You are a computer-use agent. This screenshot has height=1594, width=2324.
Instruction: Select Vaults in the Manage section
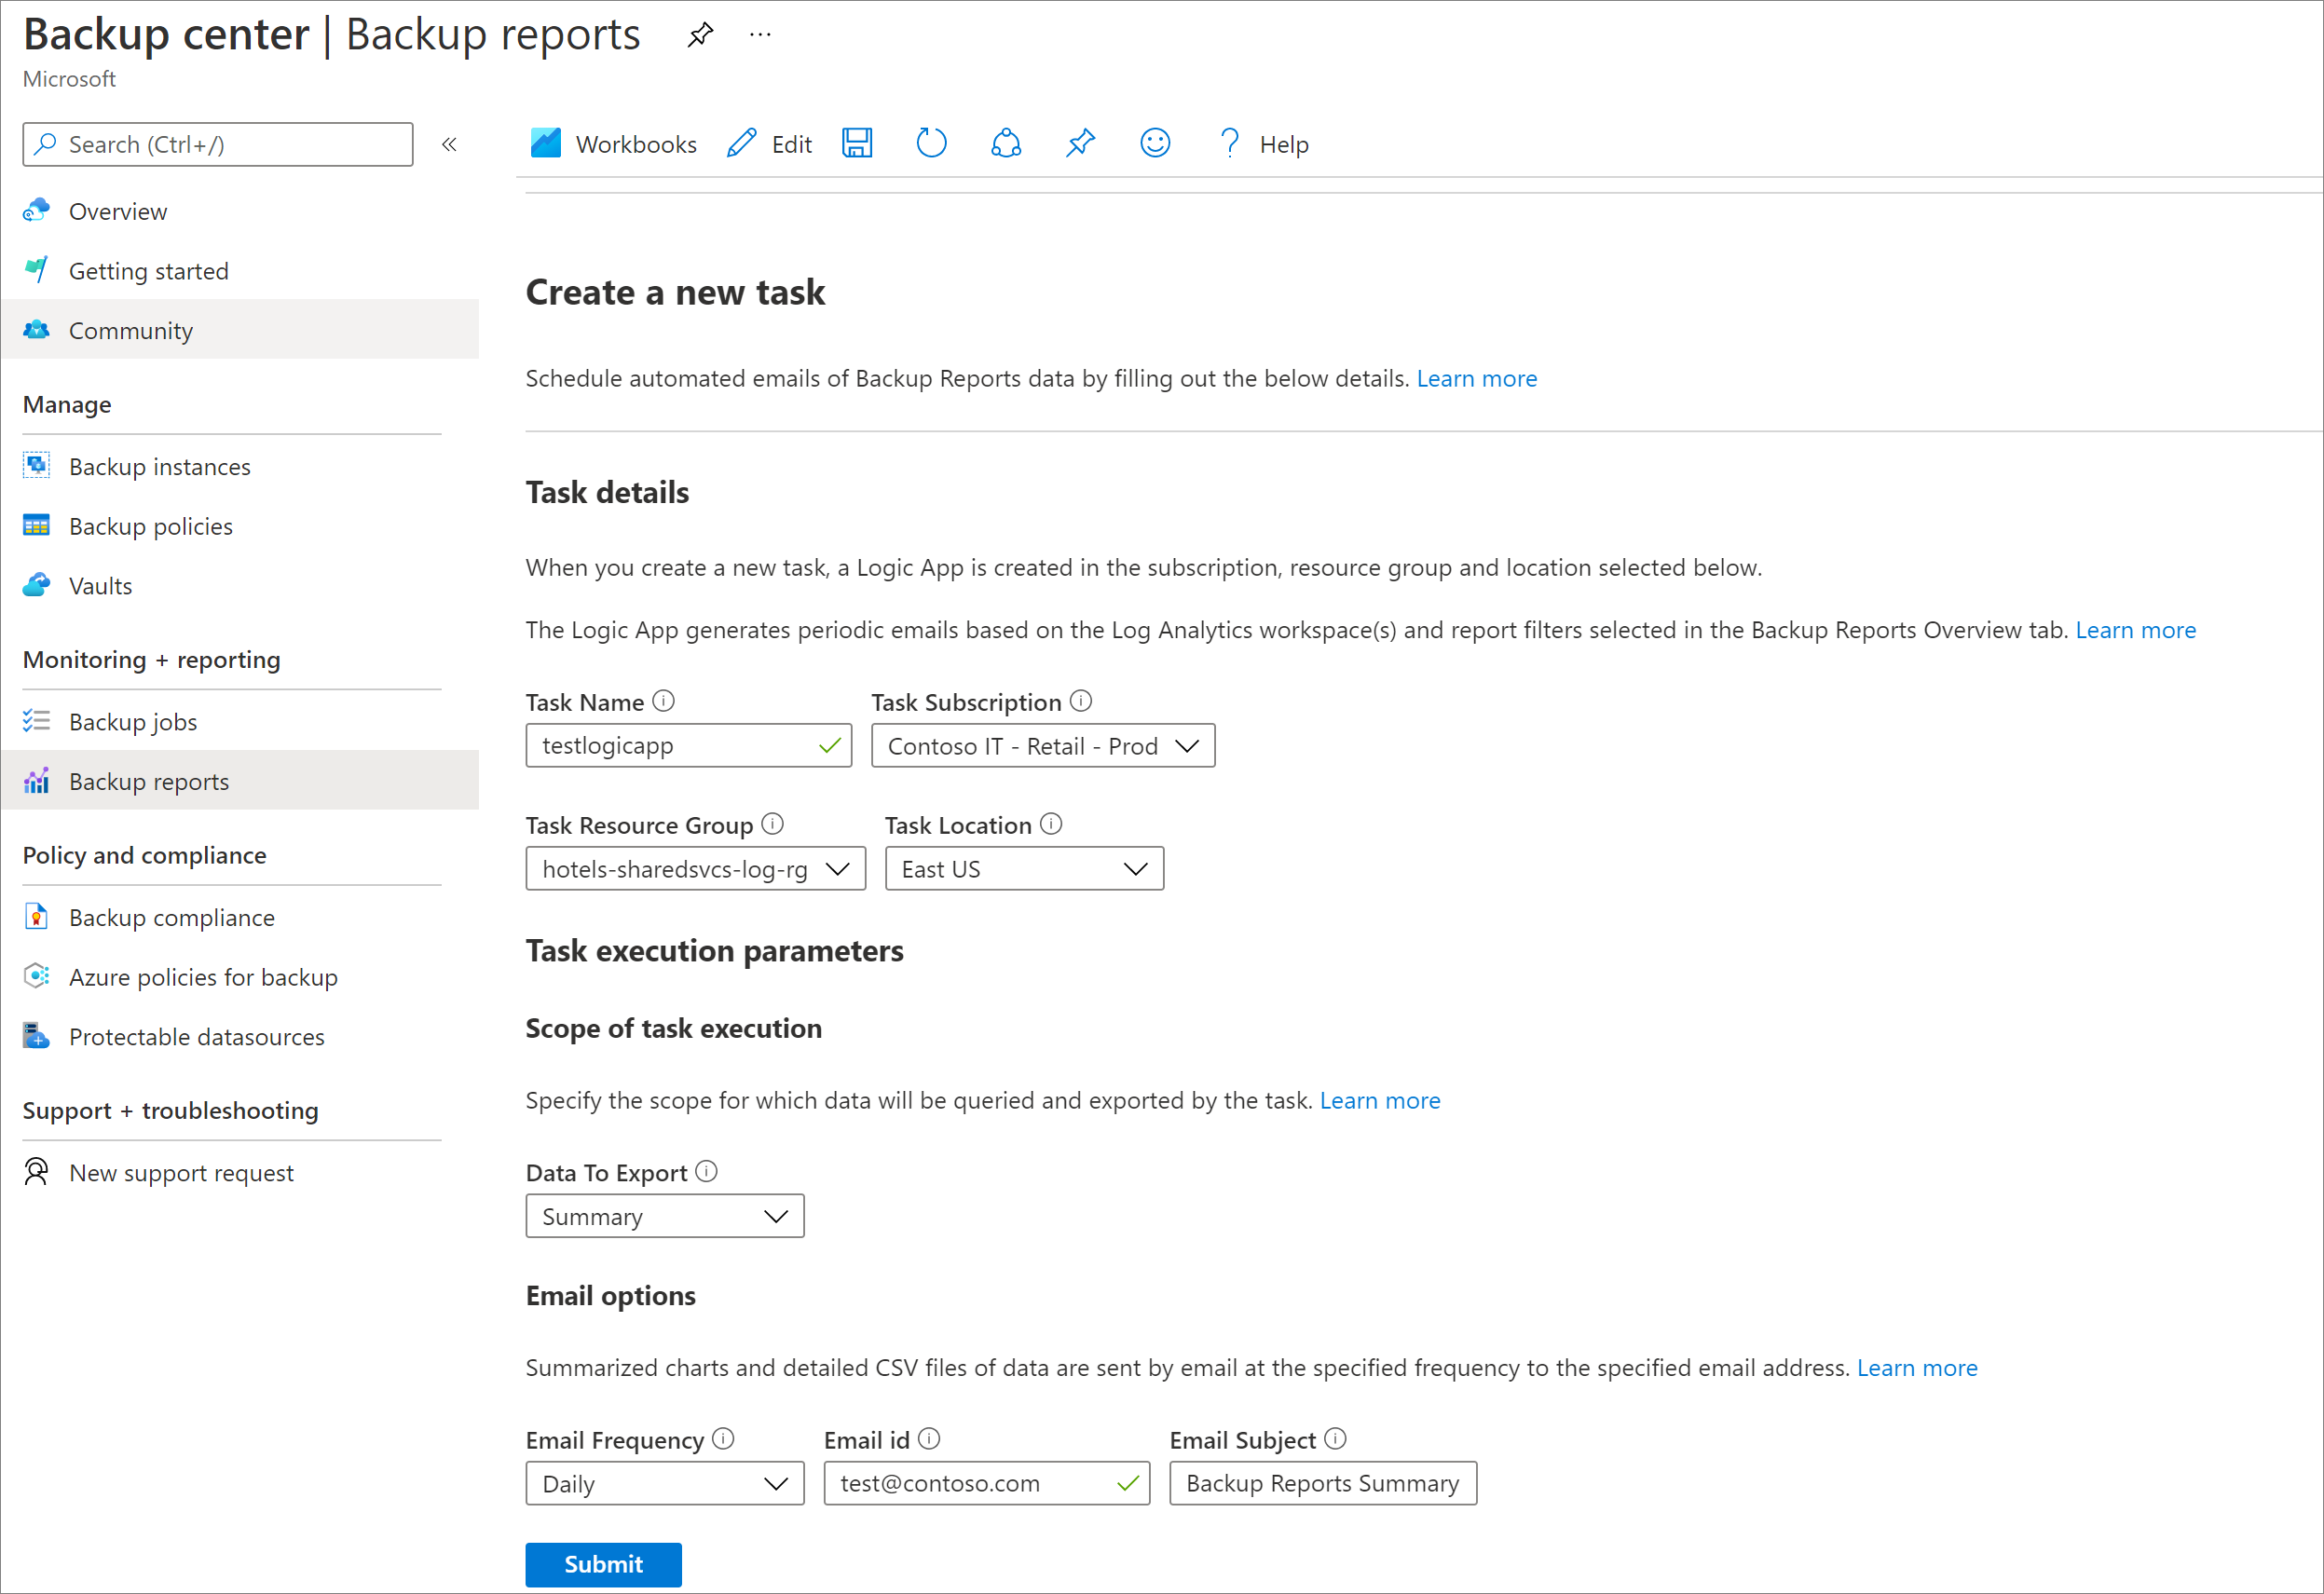100,586
